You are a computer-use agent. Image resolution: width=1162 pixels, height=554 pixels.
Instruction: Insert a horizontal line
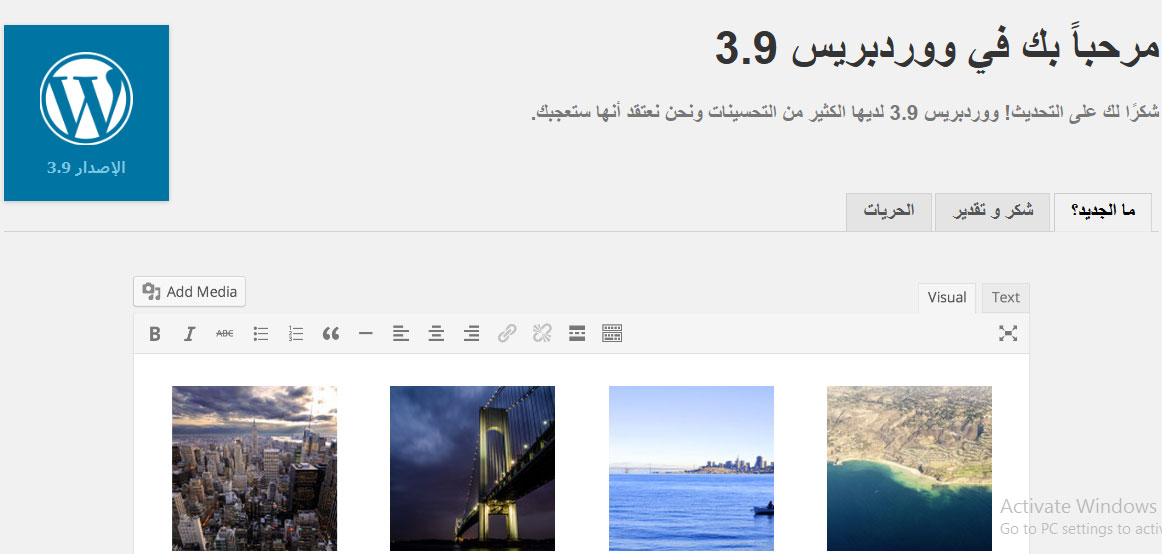(365, 334)
